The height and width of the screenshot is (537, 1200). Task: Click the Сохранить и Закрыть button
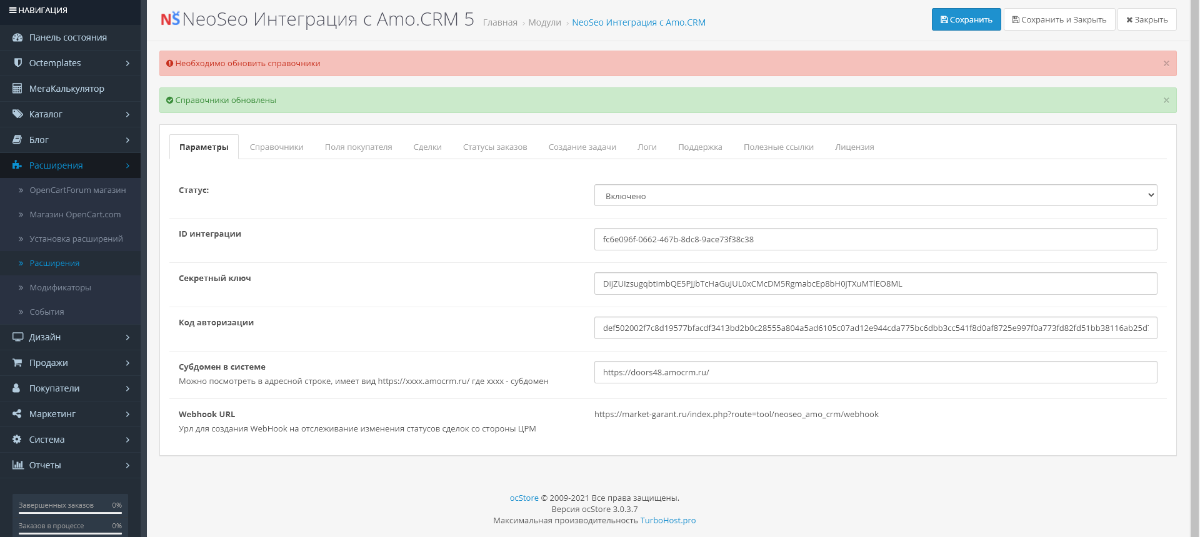click(1058, 19)
